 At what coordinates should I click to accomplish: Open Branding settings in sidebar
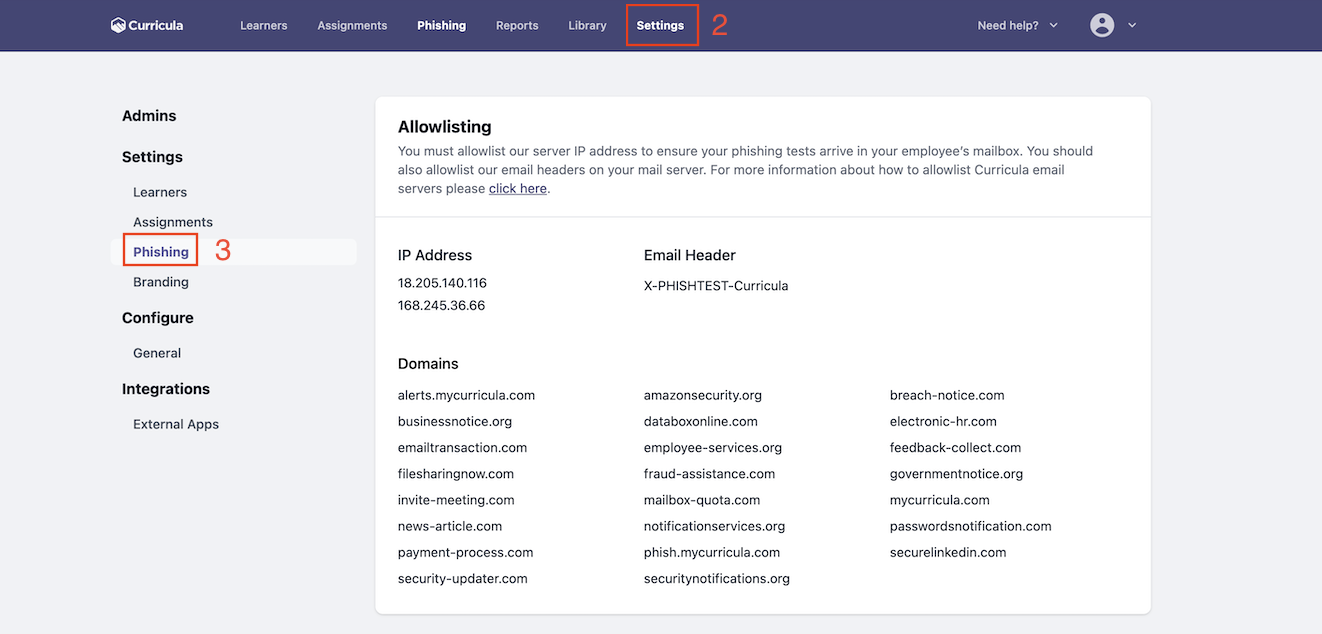click(x=161, y=282)
